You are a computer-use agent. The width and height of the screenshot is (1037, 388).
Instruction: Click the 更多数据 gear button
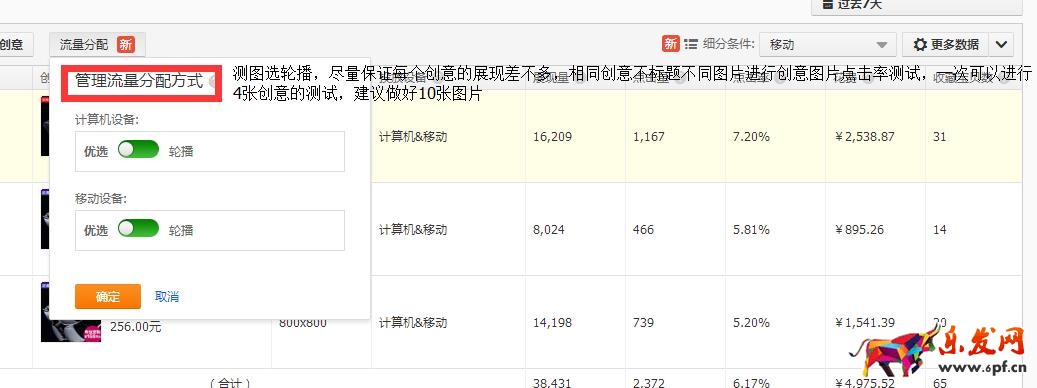tap(946, 44)
